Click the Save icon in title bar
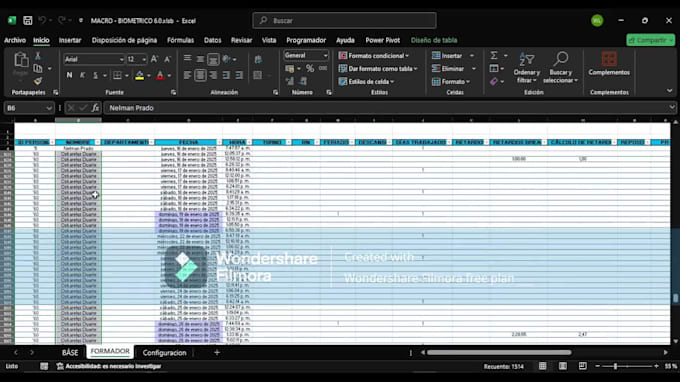The height and width of the screenshot is (382, 680). [x=28, y=20]
